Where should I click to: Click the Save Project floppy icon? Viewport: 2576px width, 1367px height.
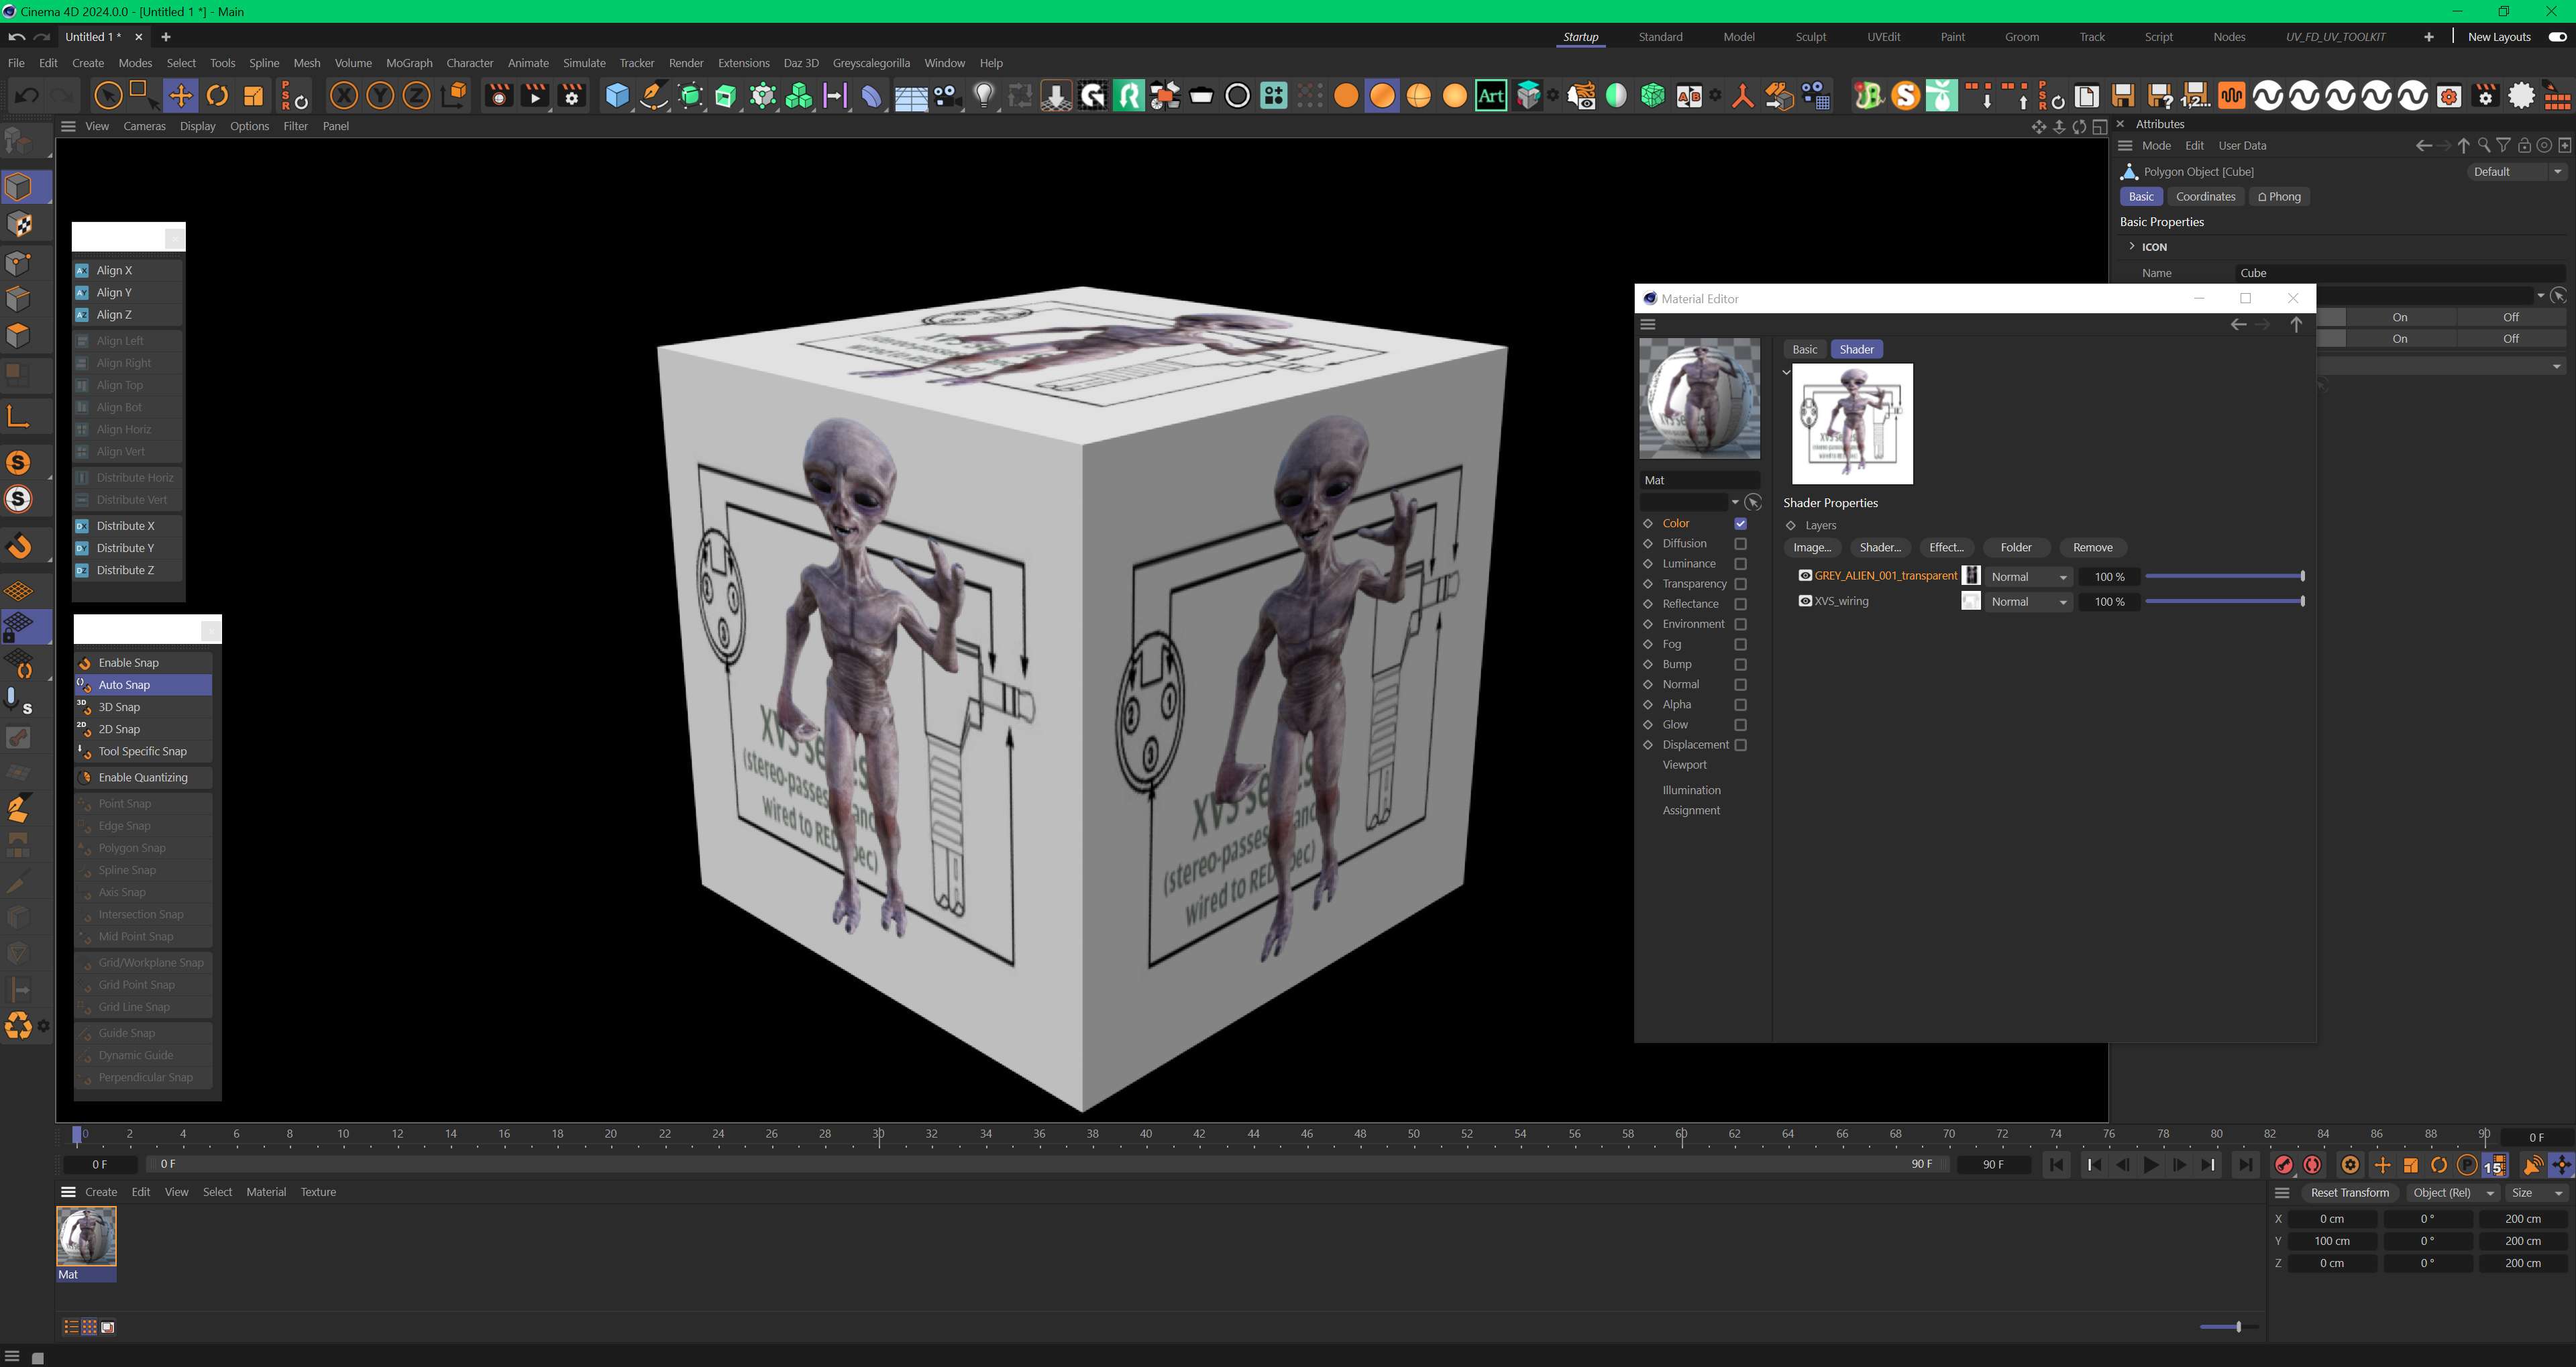pyautogui.click(x=2123, y=96)
